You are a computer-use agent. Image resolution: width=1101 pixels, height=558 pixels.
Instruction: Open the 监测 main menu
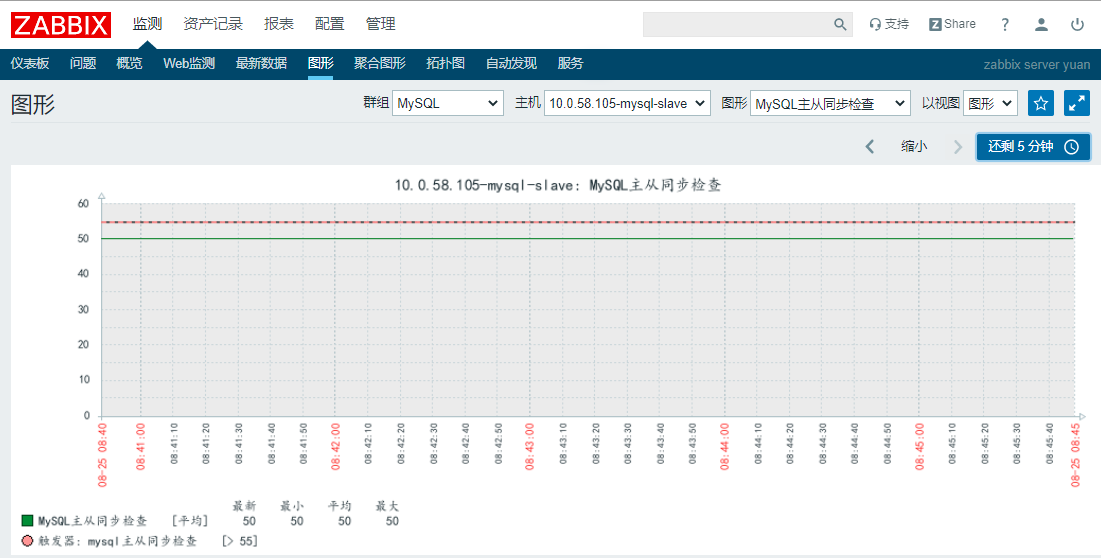click(147, 25)
